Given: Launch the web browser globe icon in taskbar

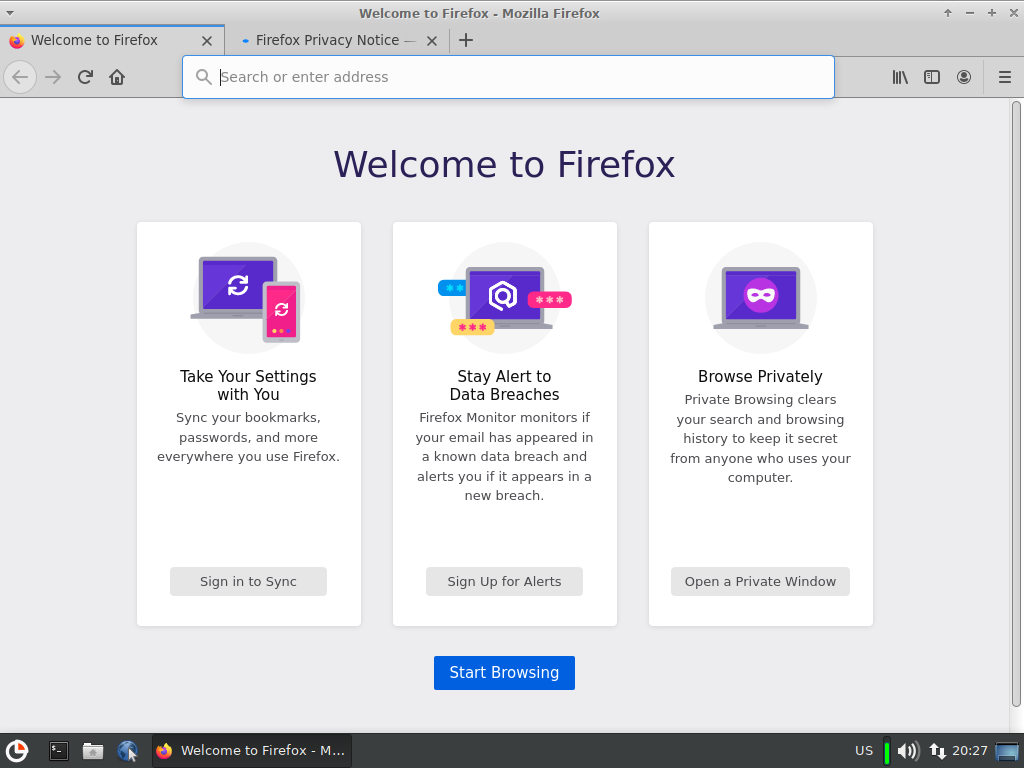Looking at the screenshot, I should click(x=128, y=751).
